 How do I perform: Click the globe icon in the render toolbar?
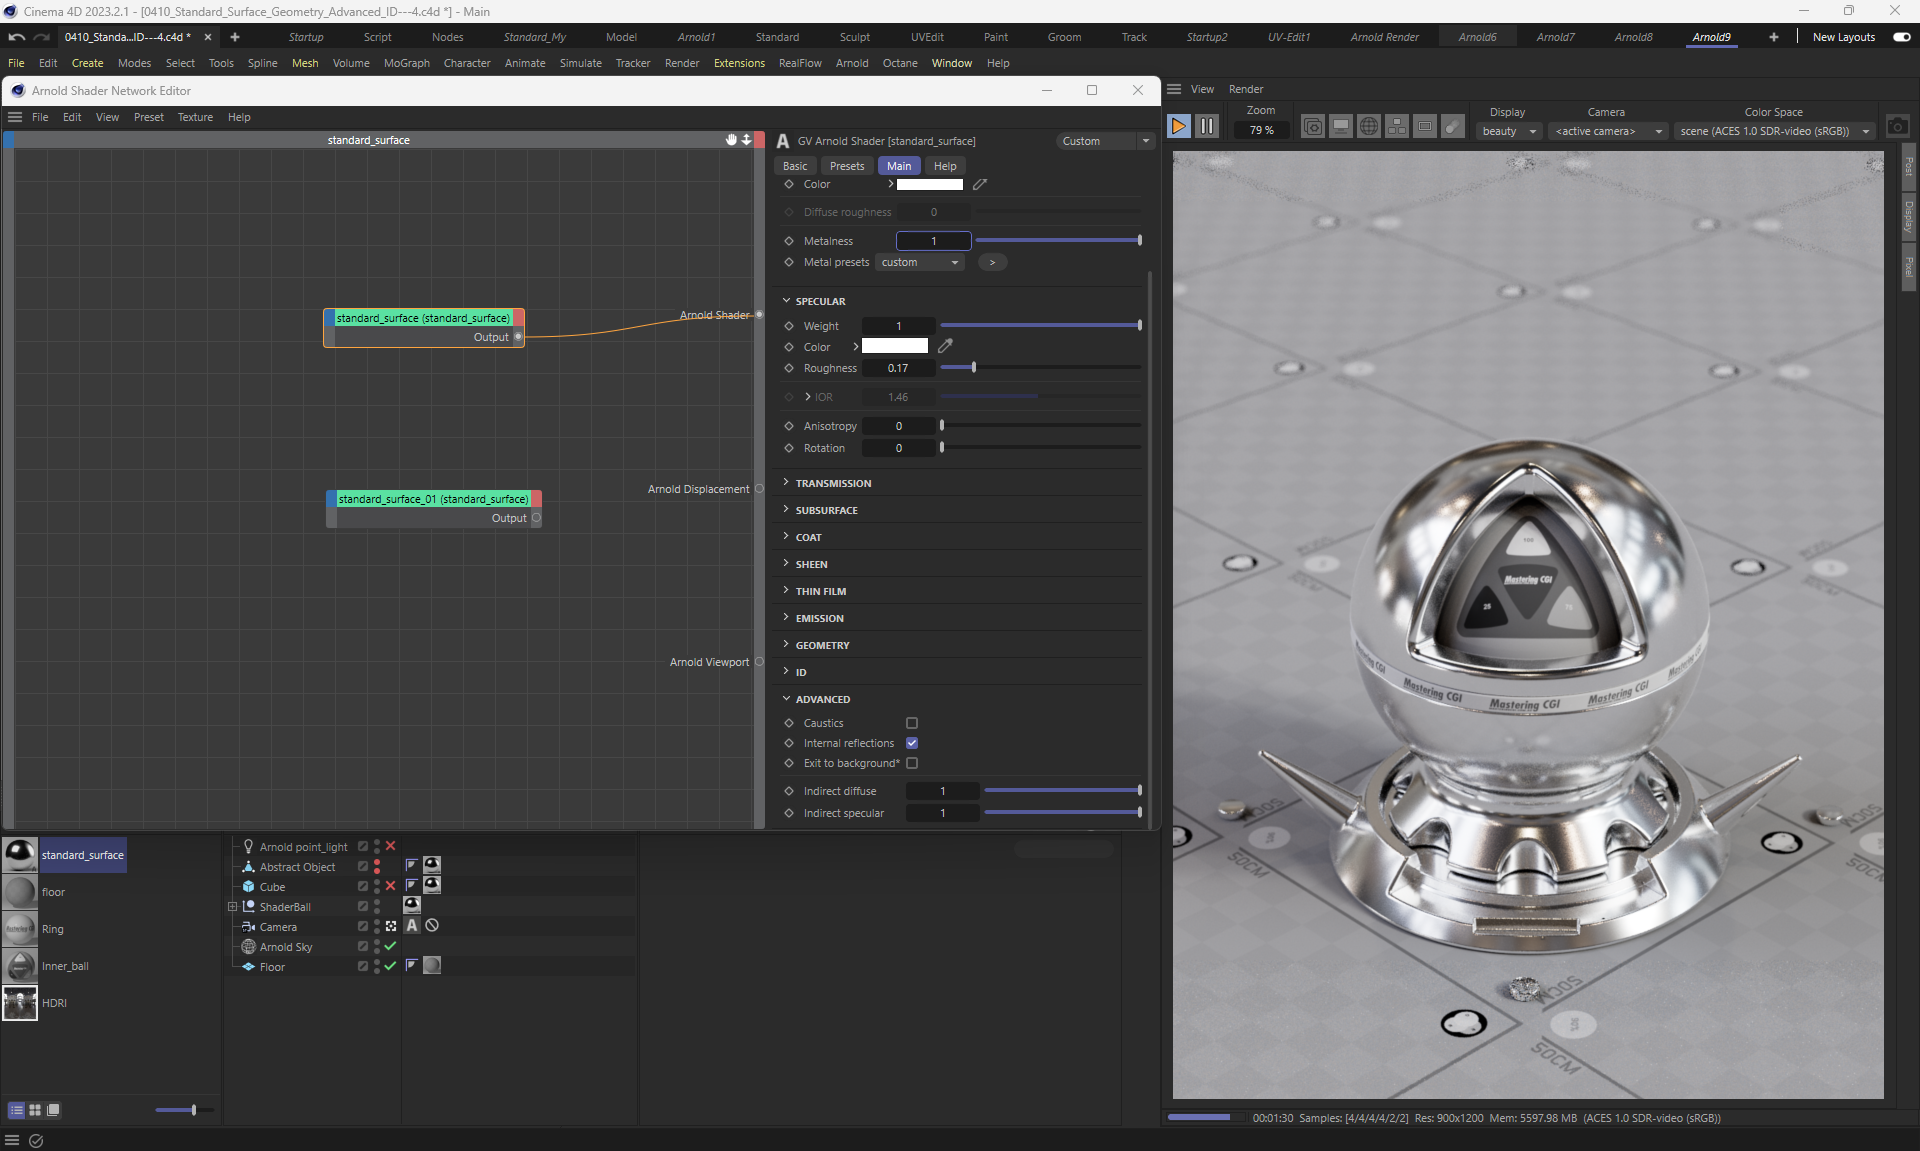coord(1369,126)
